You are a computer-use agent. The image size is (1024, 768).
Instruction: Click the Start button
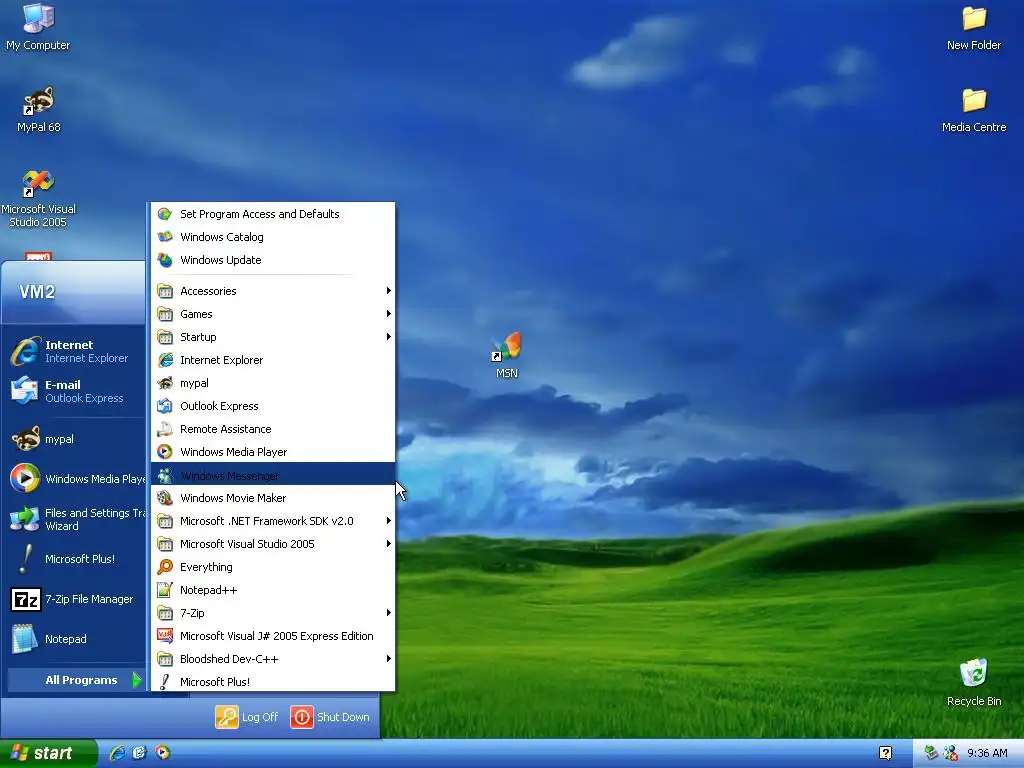(x=48, y=754)
